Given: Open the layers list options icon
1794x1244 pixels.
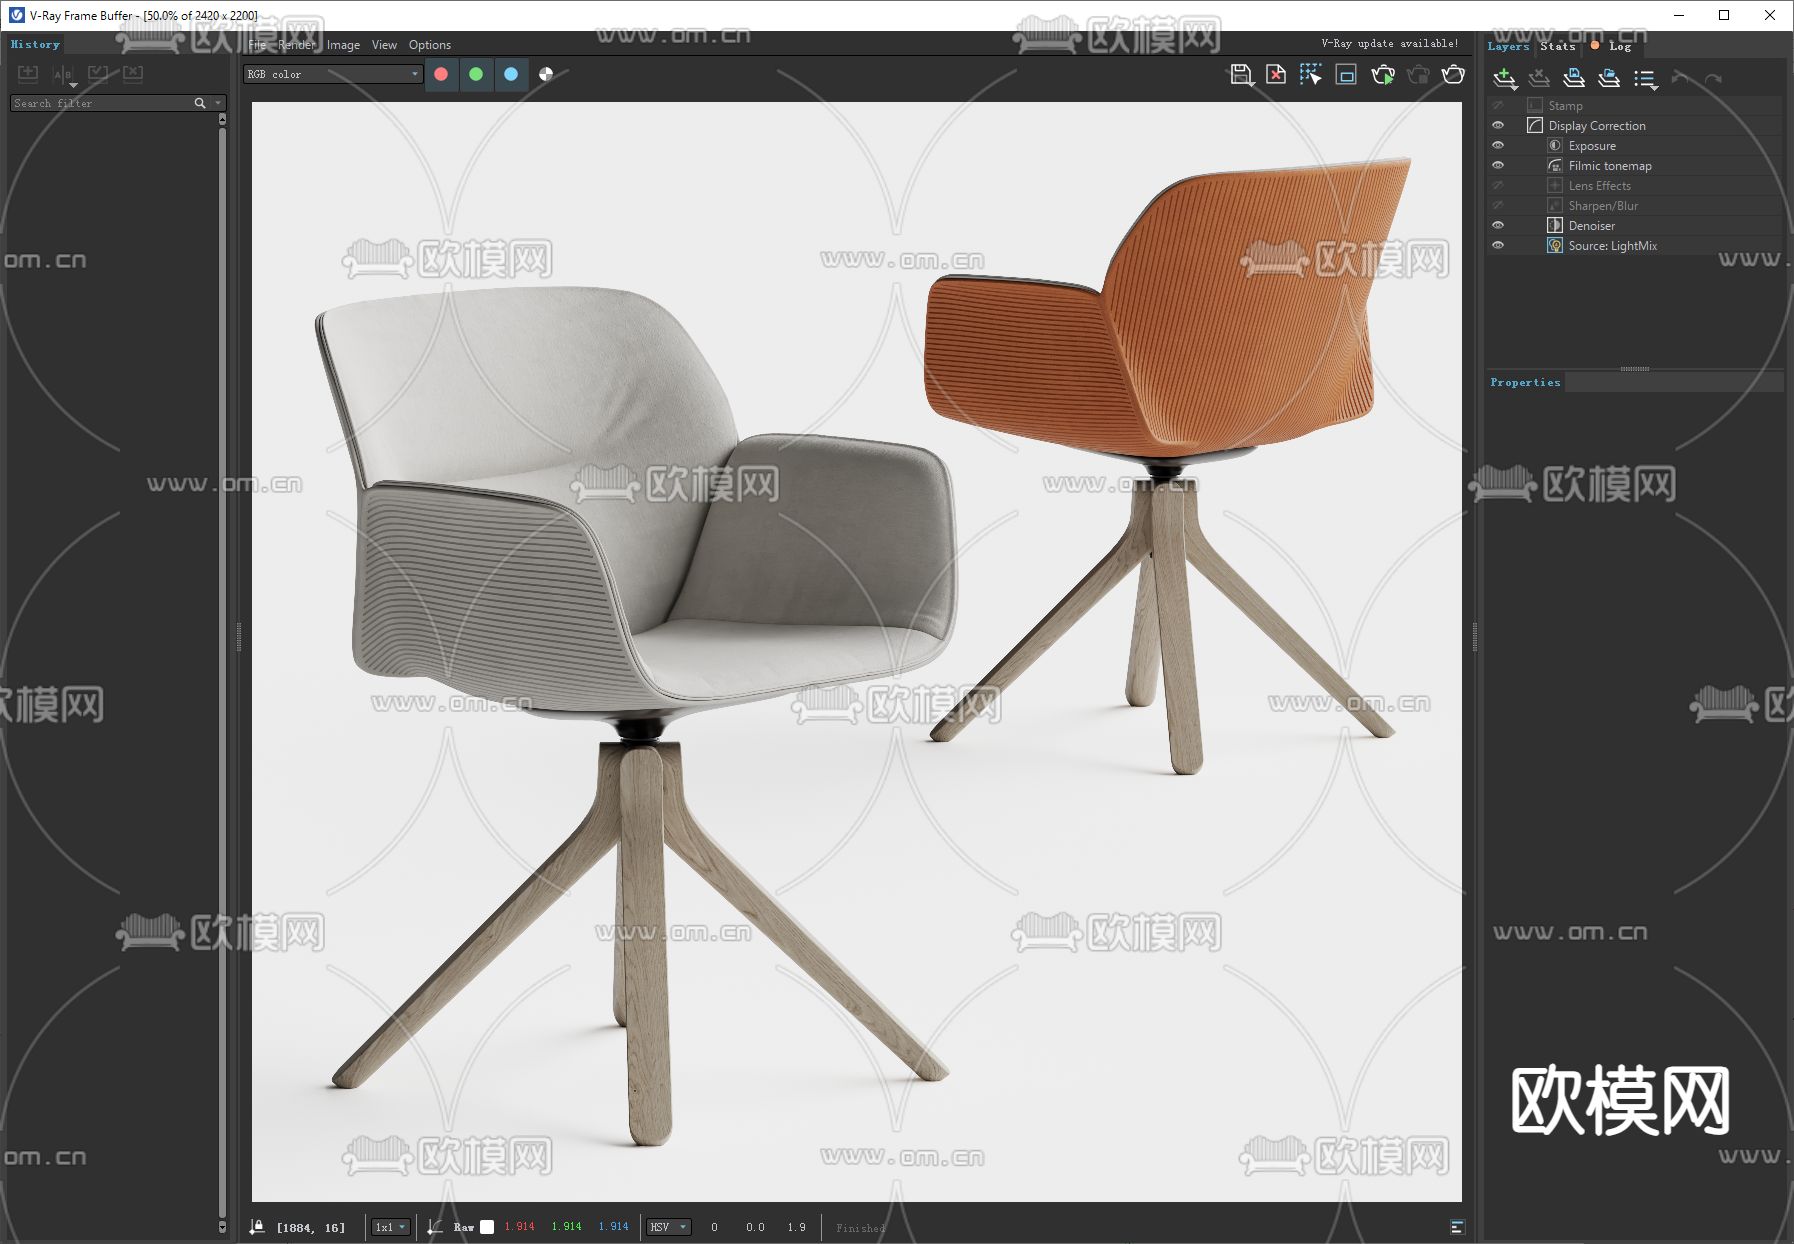Looking at the screenshot, I should click(1645, 78).
